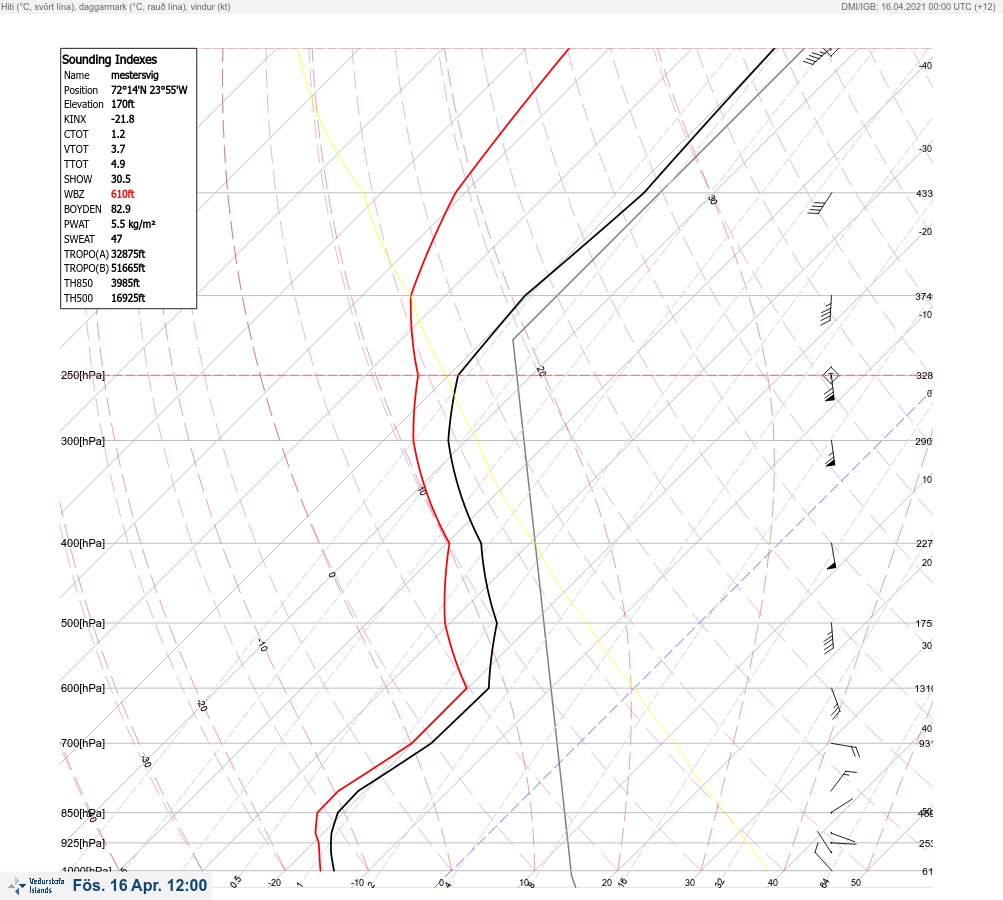Click the wind barb at 300 hPa
Viewport: 1003px width, 900px height.
point(830,453)
